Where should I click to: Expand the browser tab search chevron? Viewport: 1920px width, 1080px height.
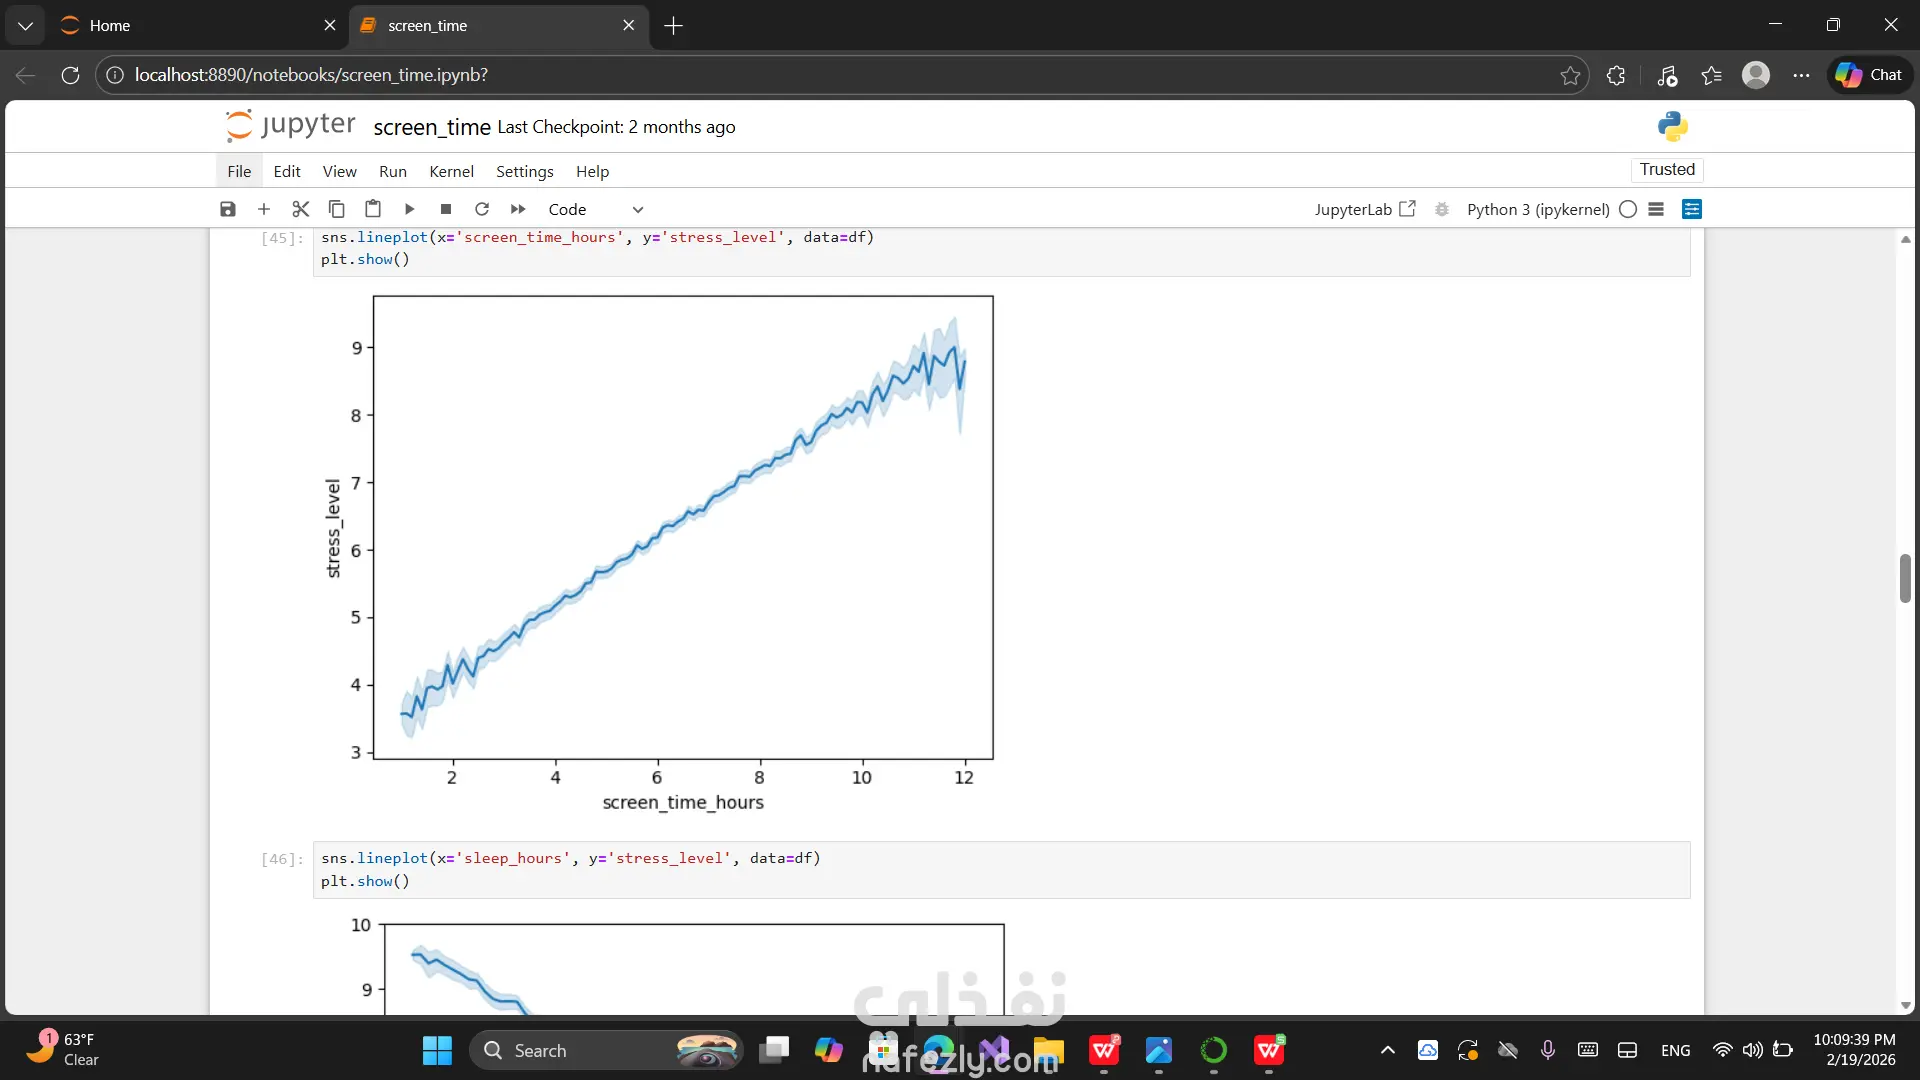(x=25, y=25)
